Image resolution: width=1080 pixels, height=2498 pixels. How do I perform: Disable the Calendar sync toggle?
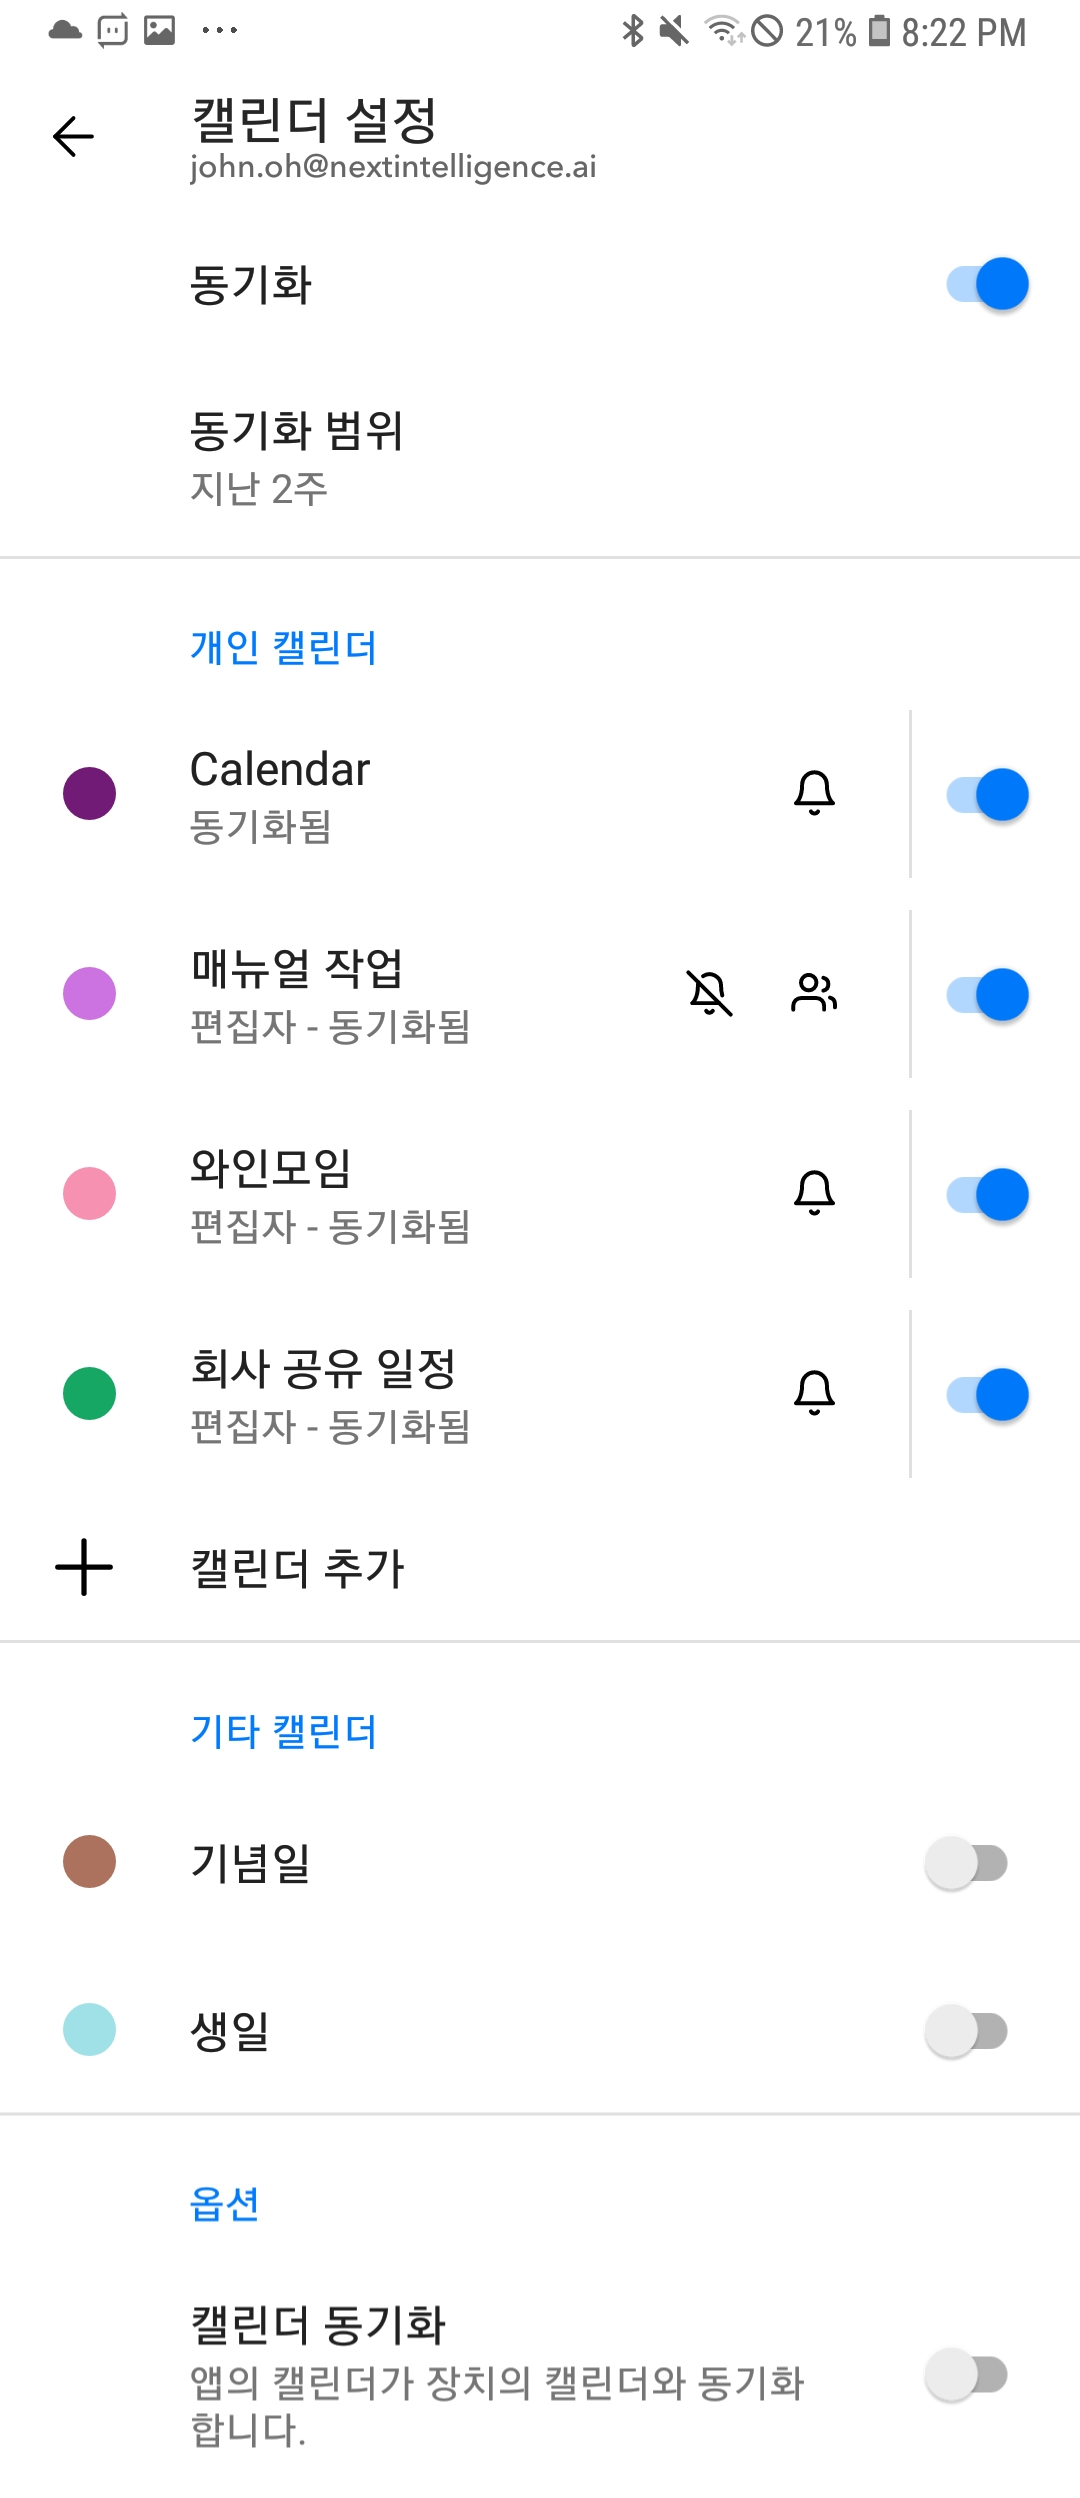[987, 795]
